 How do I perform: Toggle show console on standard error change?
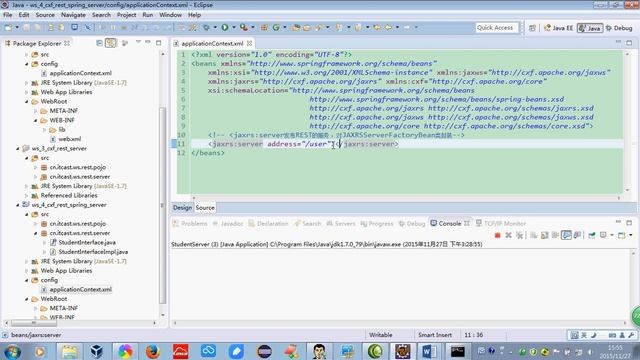pyautogui.click(x=577, y=235)
